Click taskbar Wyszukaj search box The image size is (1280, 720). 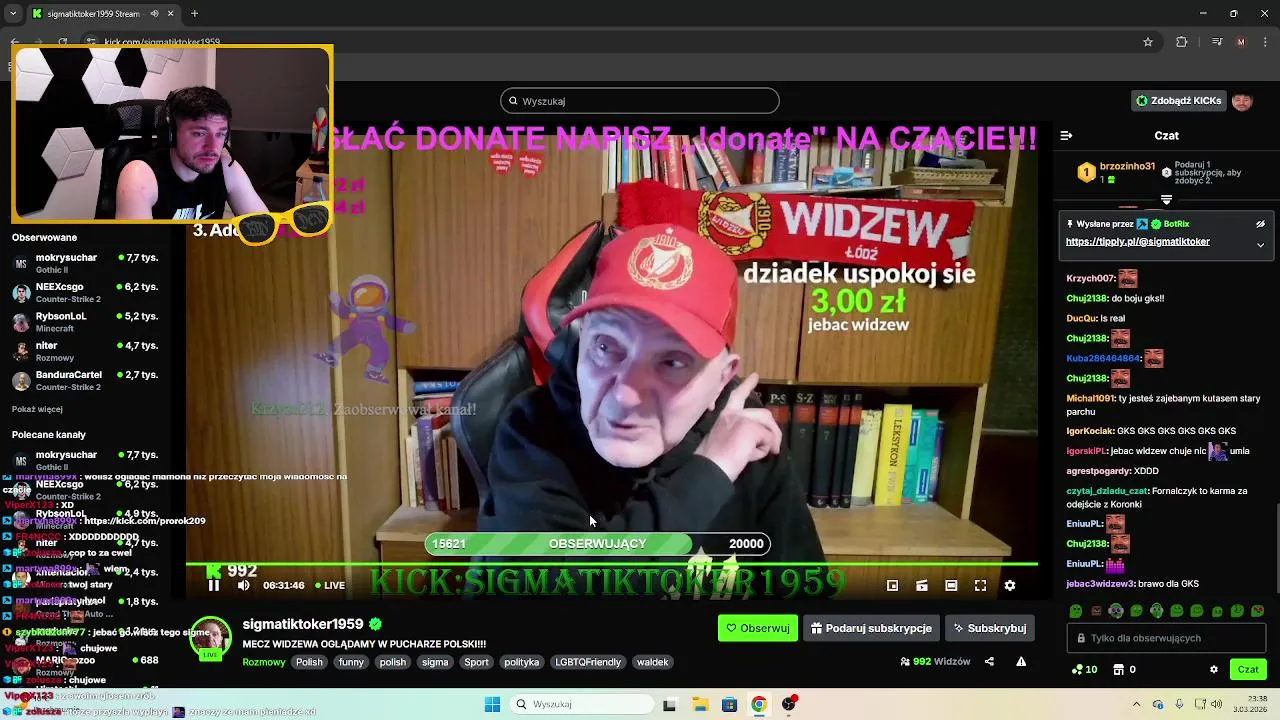click(582, 705)
